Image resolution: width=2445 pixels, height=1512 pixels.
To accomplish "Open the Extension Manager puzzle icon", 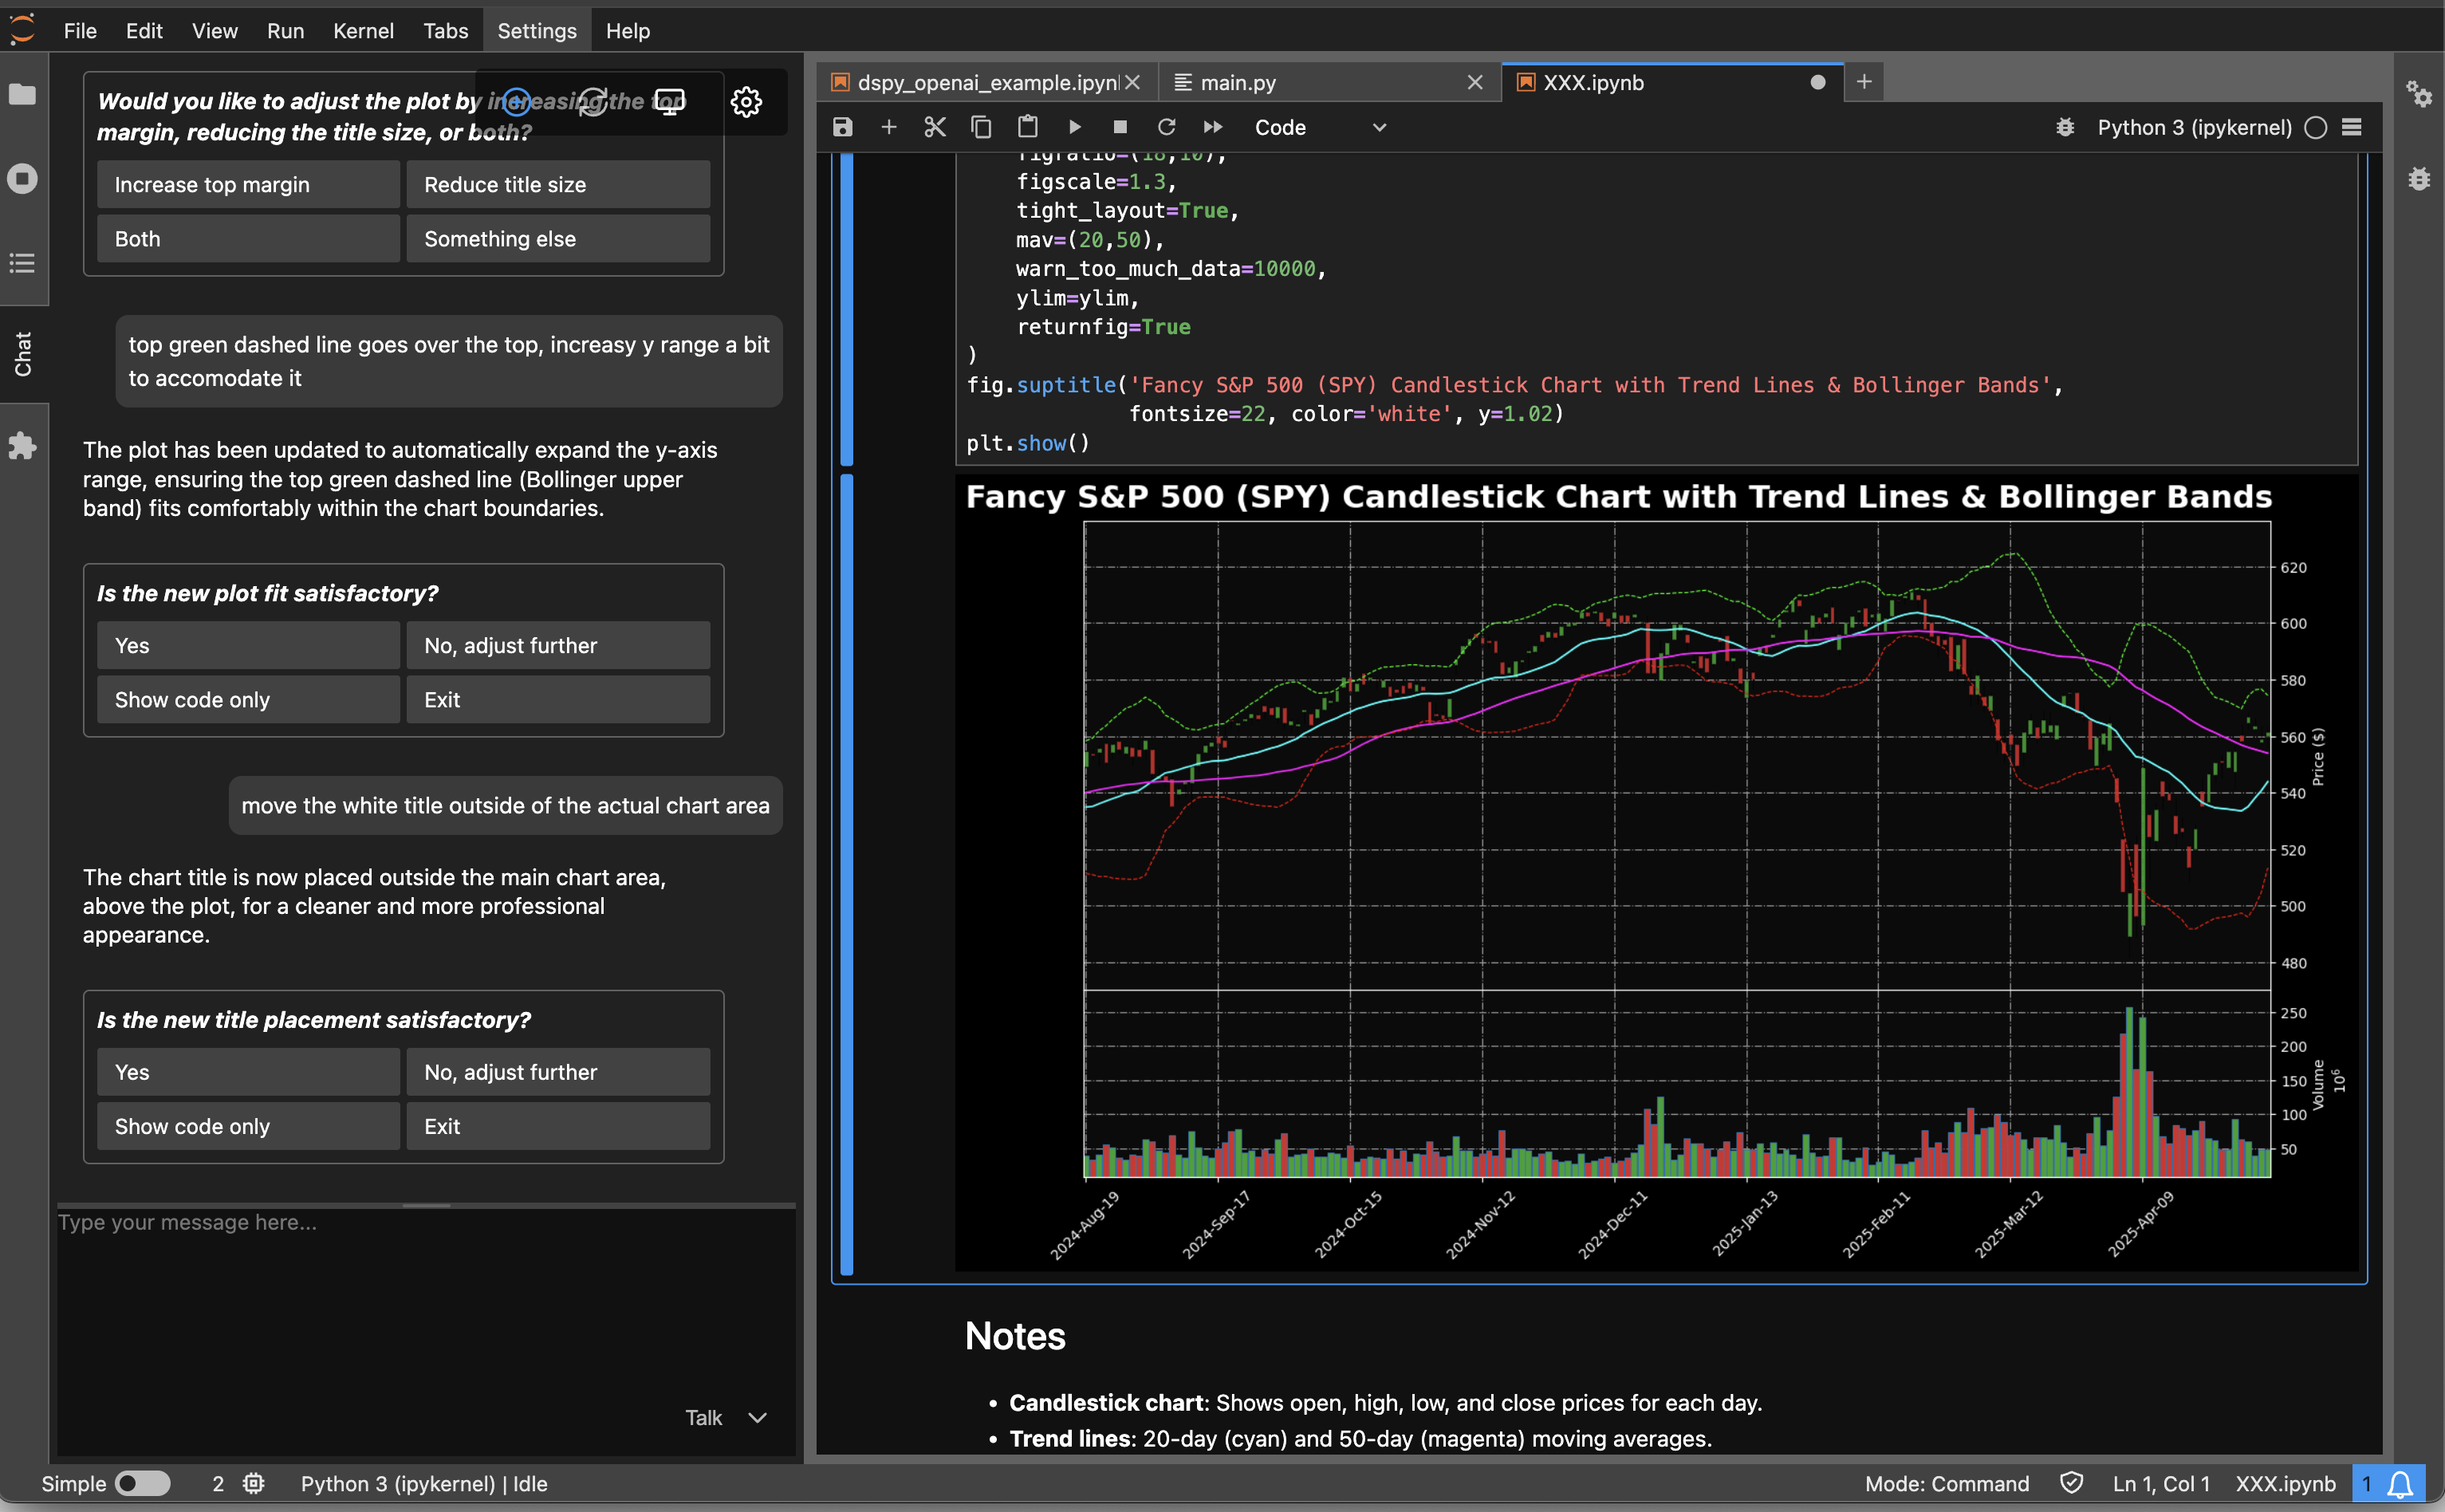I will click(x=22, y=446).
